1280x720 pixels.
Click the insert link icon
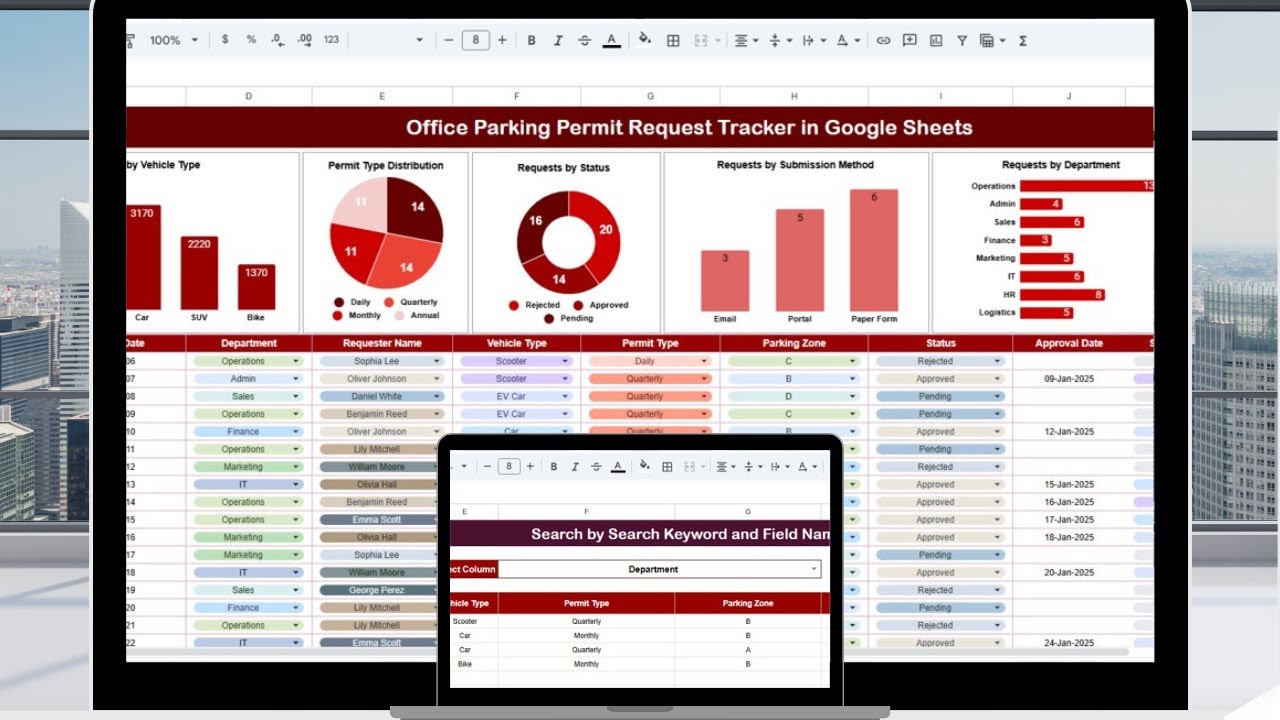pos(883,40)
